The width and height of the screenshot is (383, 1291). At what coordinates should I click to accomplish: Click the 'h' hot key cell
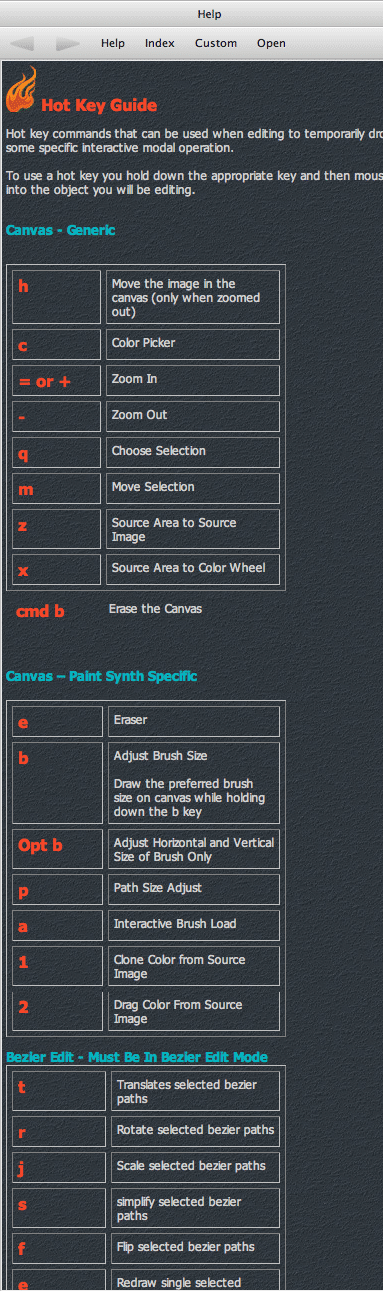(57, 297)
